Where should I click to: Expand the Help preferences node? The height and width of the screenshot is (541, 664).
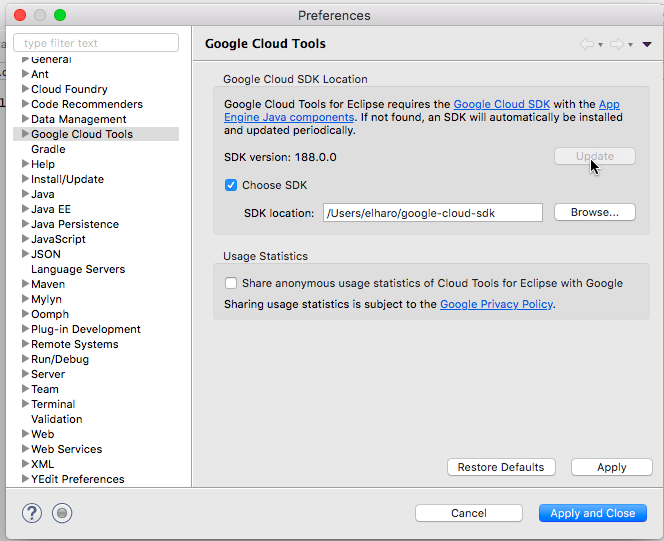(x=25, y=164)
